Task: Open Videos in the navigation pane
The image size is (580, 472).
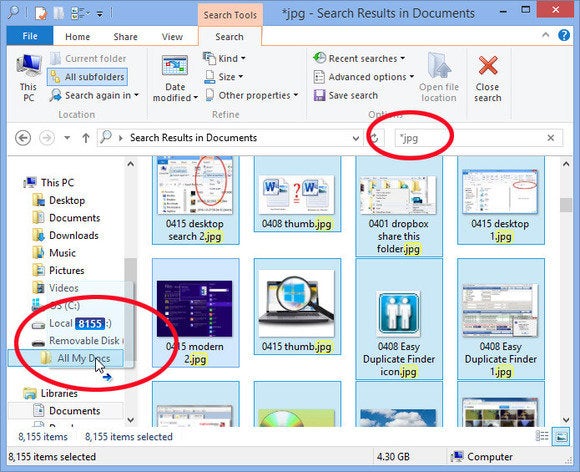Action: [55, 288]
